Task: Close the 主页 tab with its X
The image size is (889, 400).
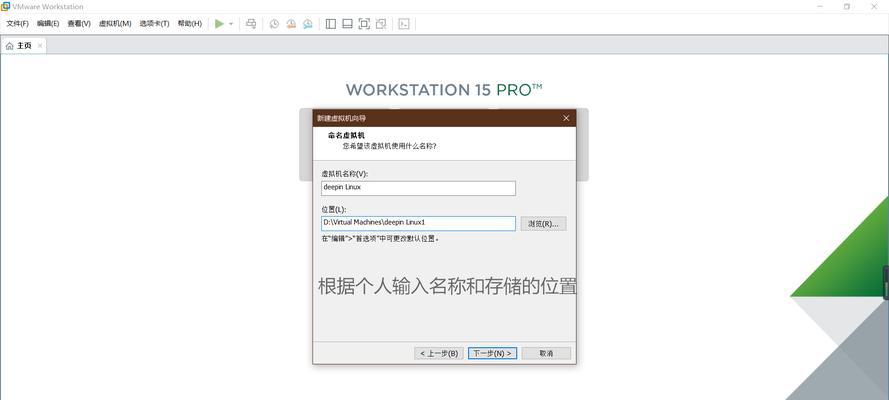Action: tap(40, 46)
